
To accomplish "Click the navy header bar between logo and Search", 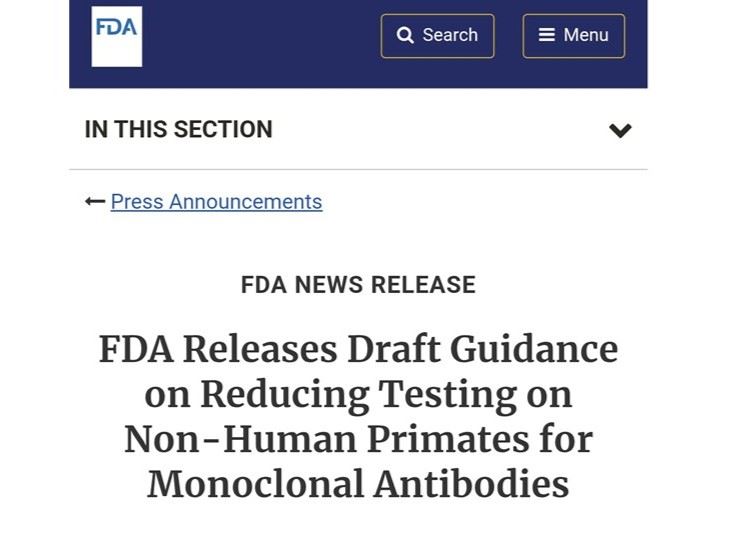I will [x=260, y=40].
